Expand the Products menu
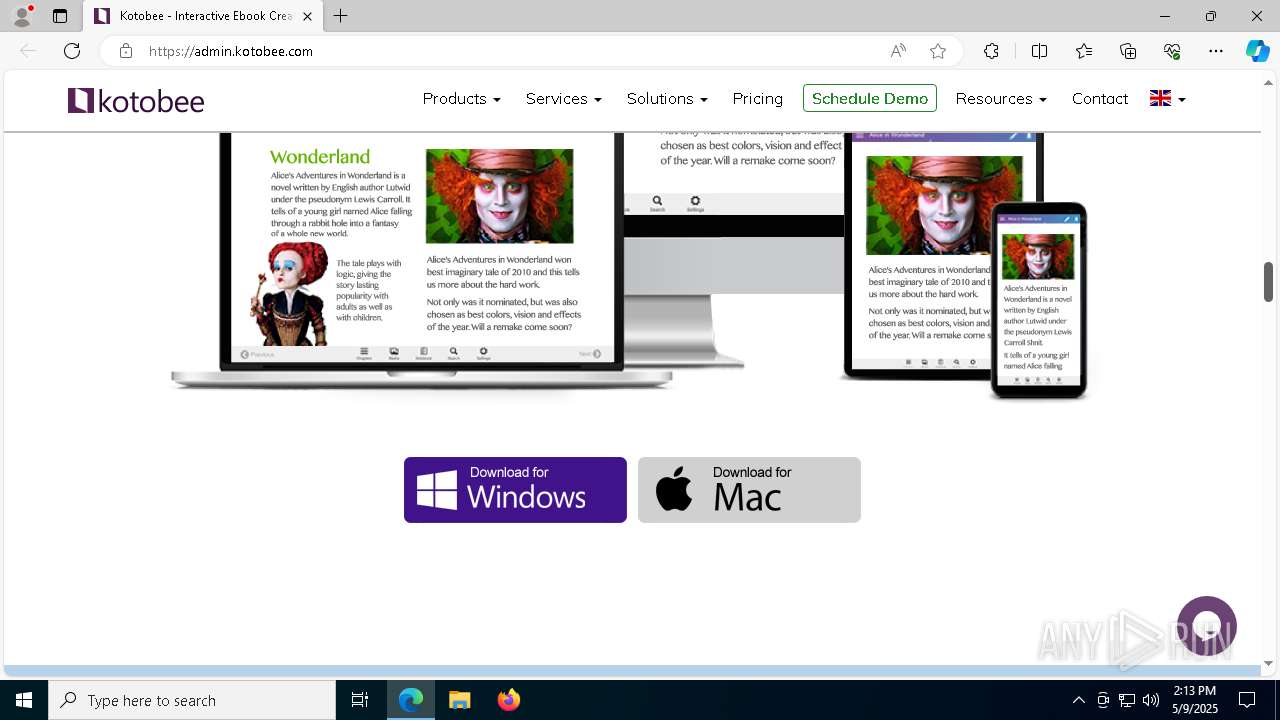The height and width of the screenshot is (720, 1280). 461,98
